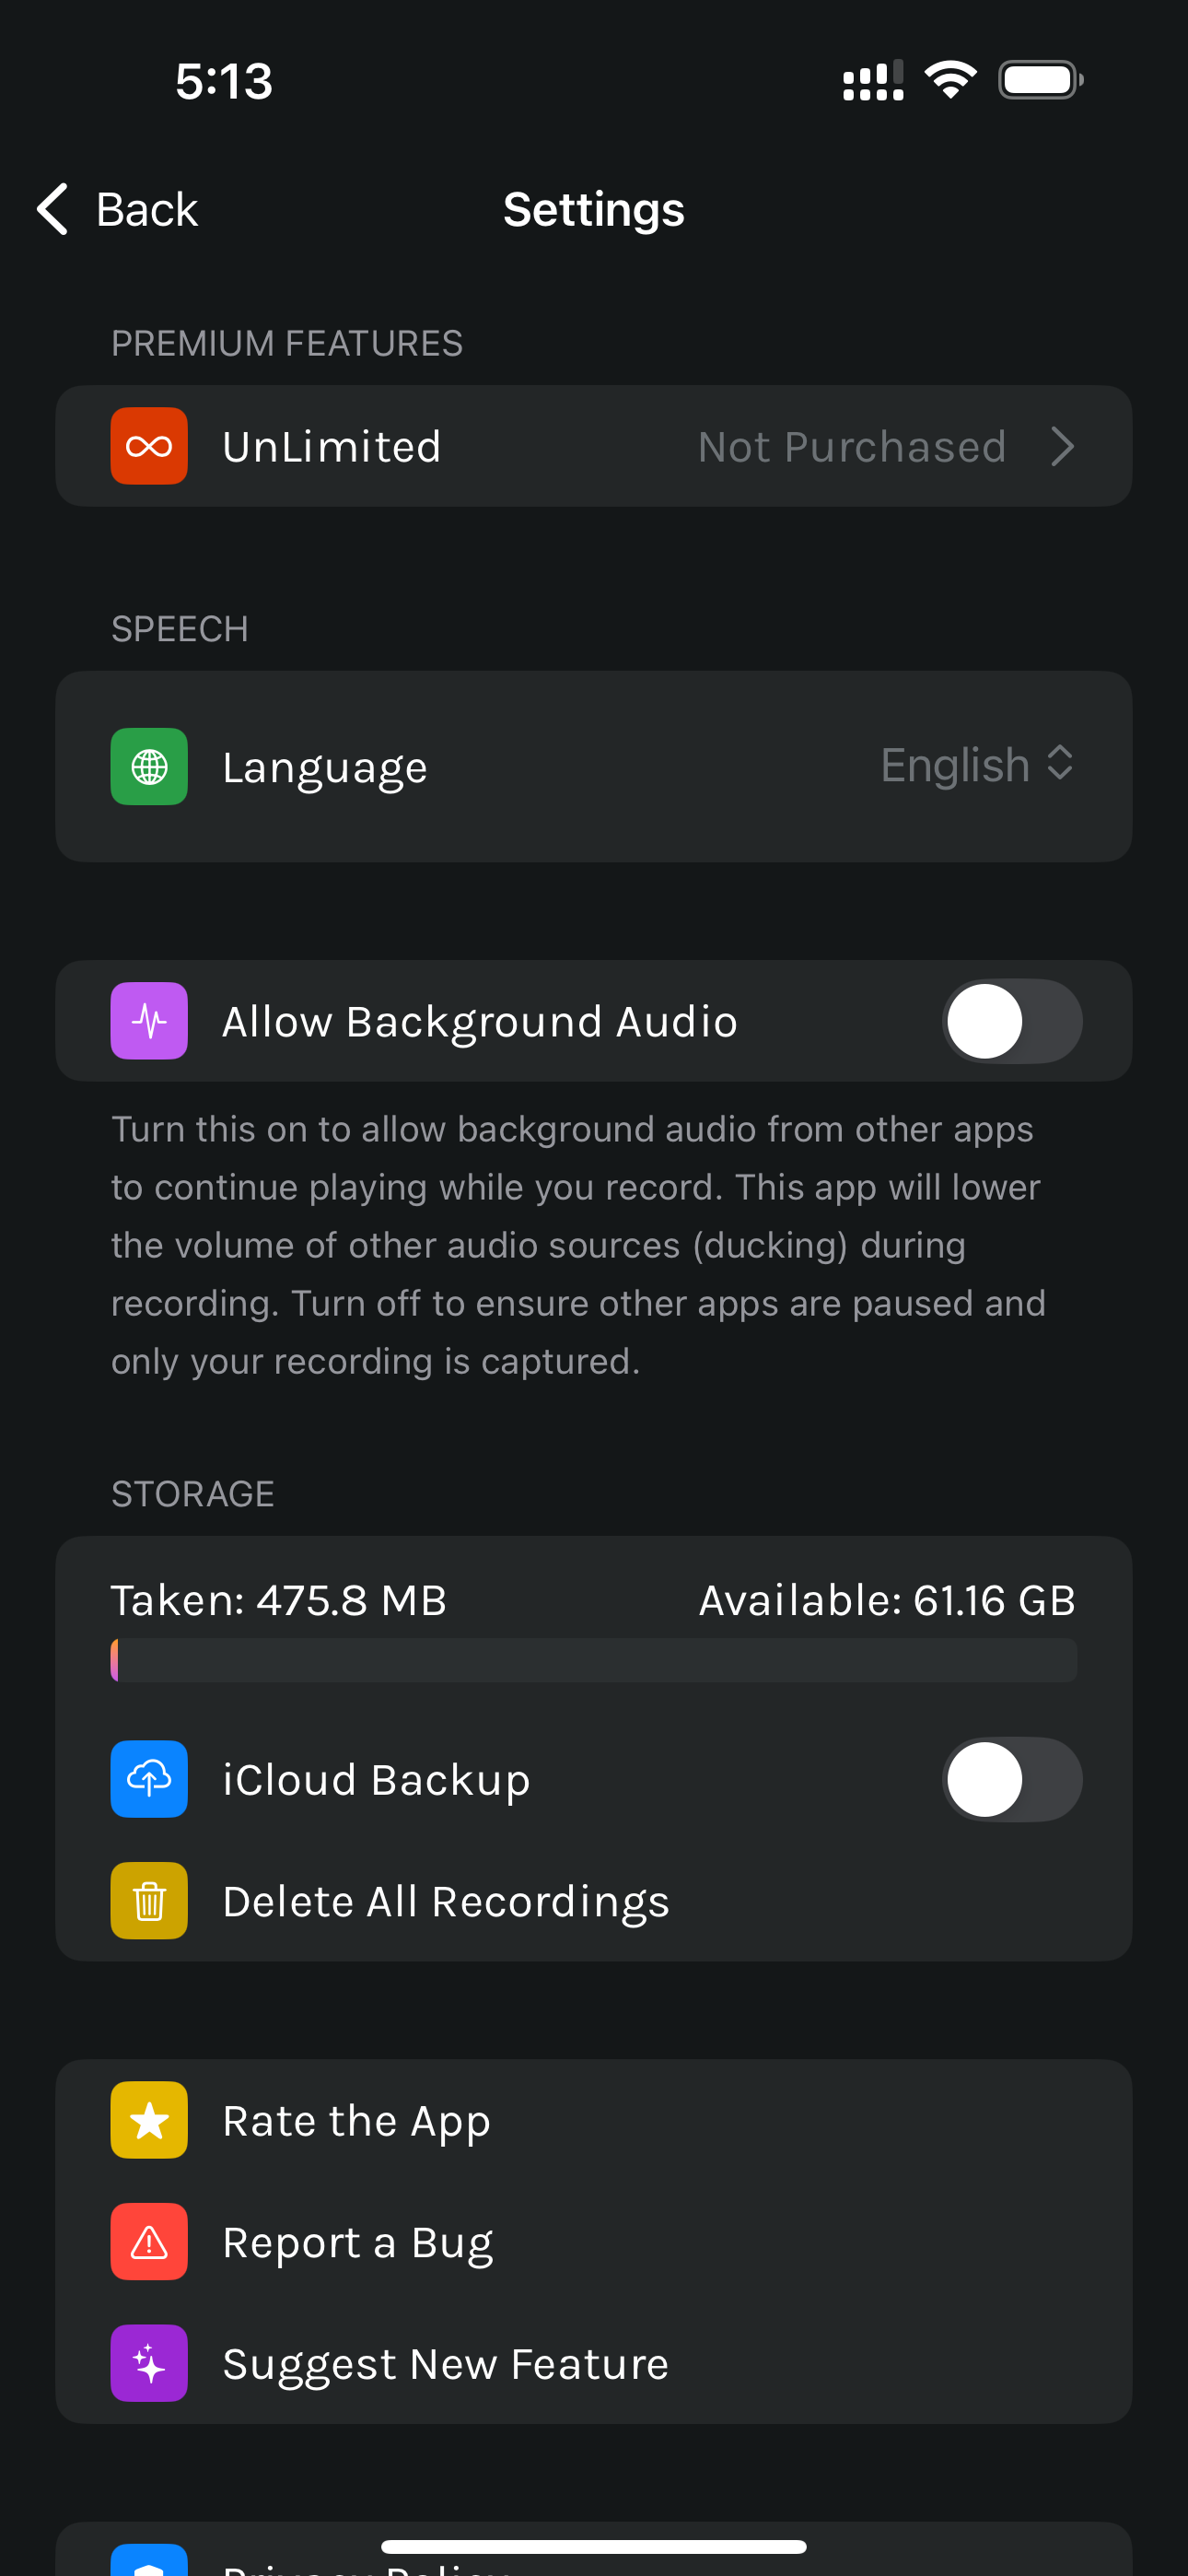Tap the orange infinity UnLimited icon
The image size is (1188, 2576).
point(149,446)
